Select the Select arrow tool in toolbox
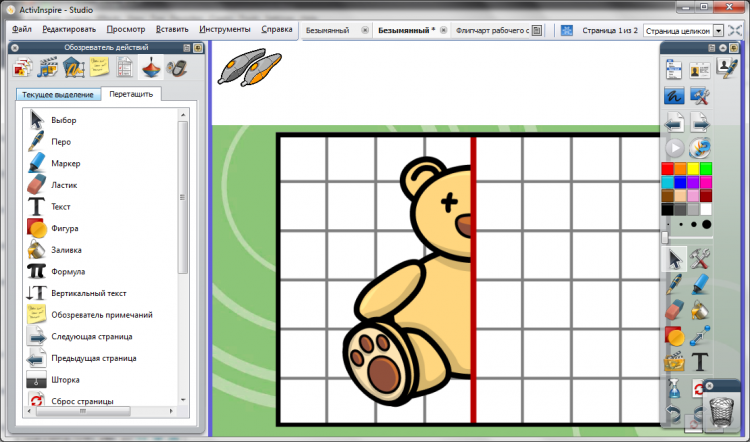 click(x=674, y=259)
